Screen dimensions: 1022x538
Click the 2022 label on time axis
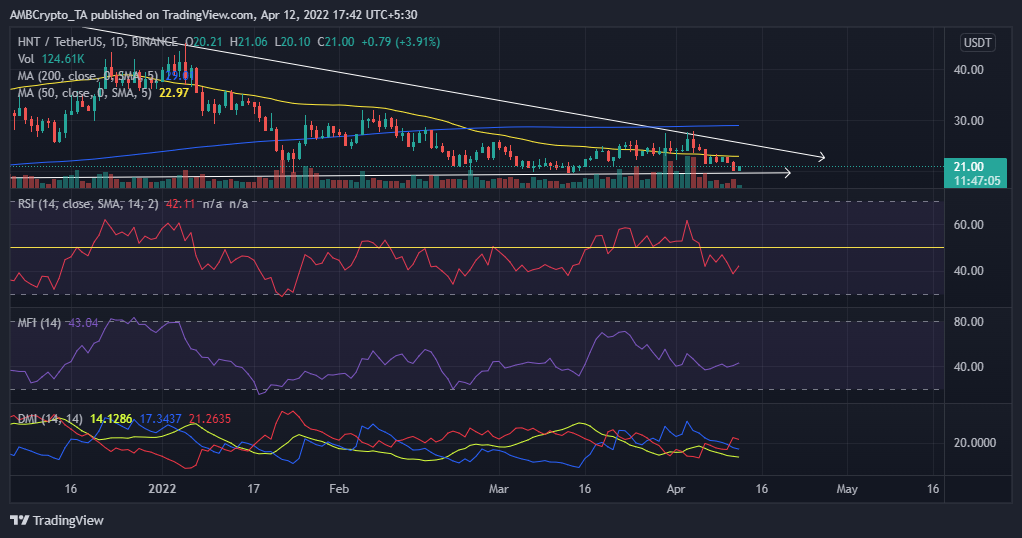[x=161, y=490]
